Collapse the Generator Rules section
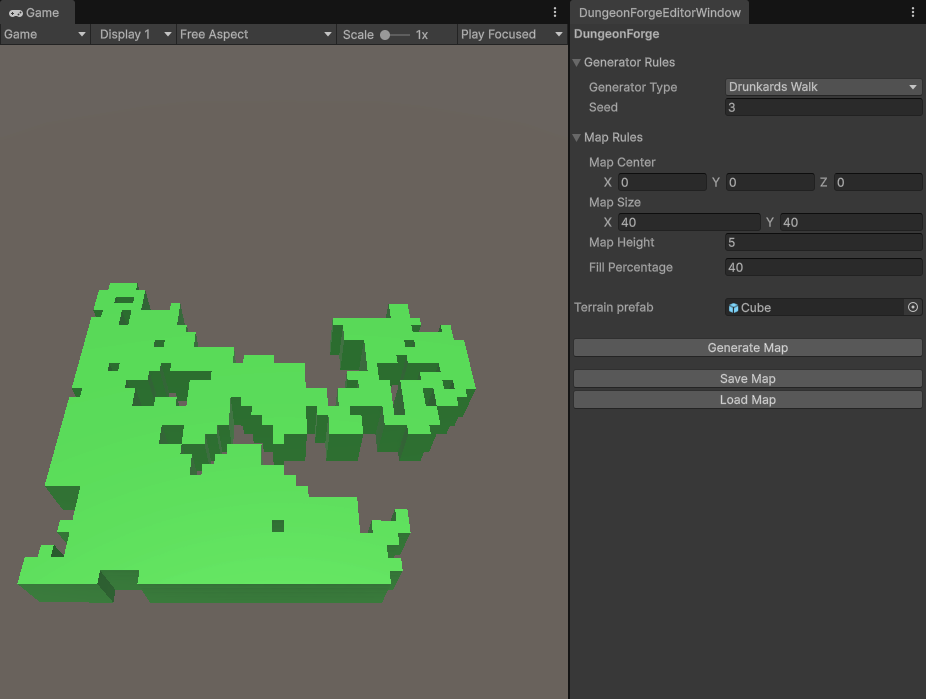The width and height of the screenshot is (926, 699). click(x=577, y=63)
